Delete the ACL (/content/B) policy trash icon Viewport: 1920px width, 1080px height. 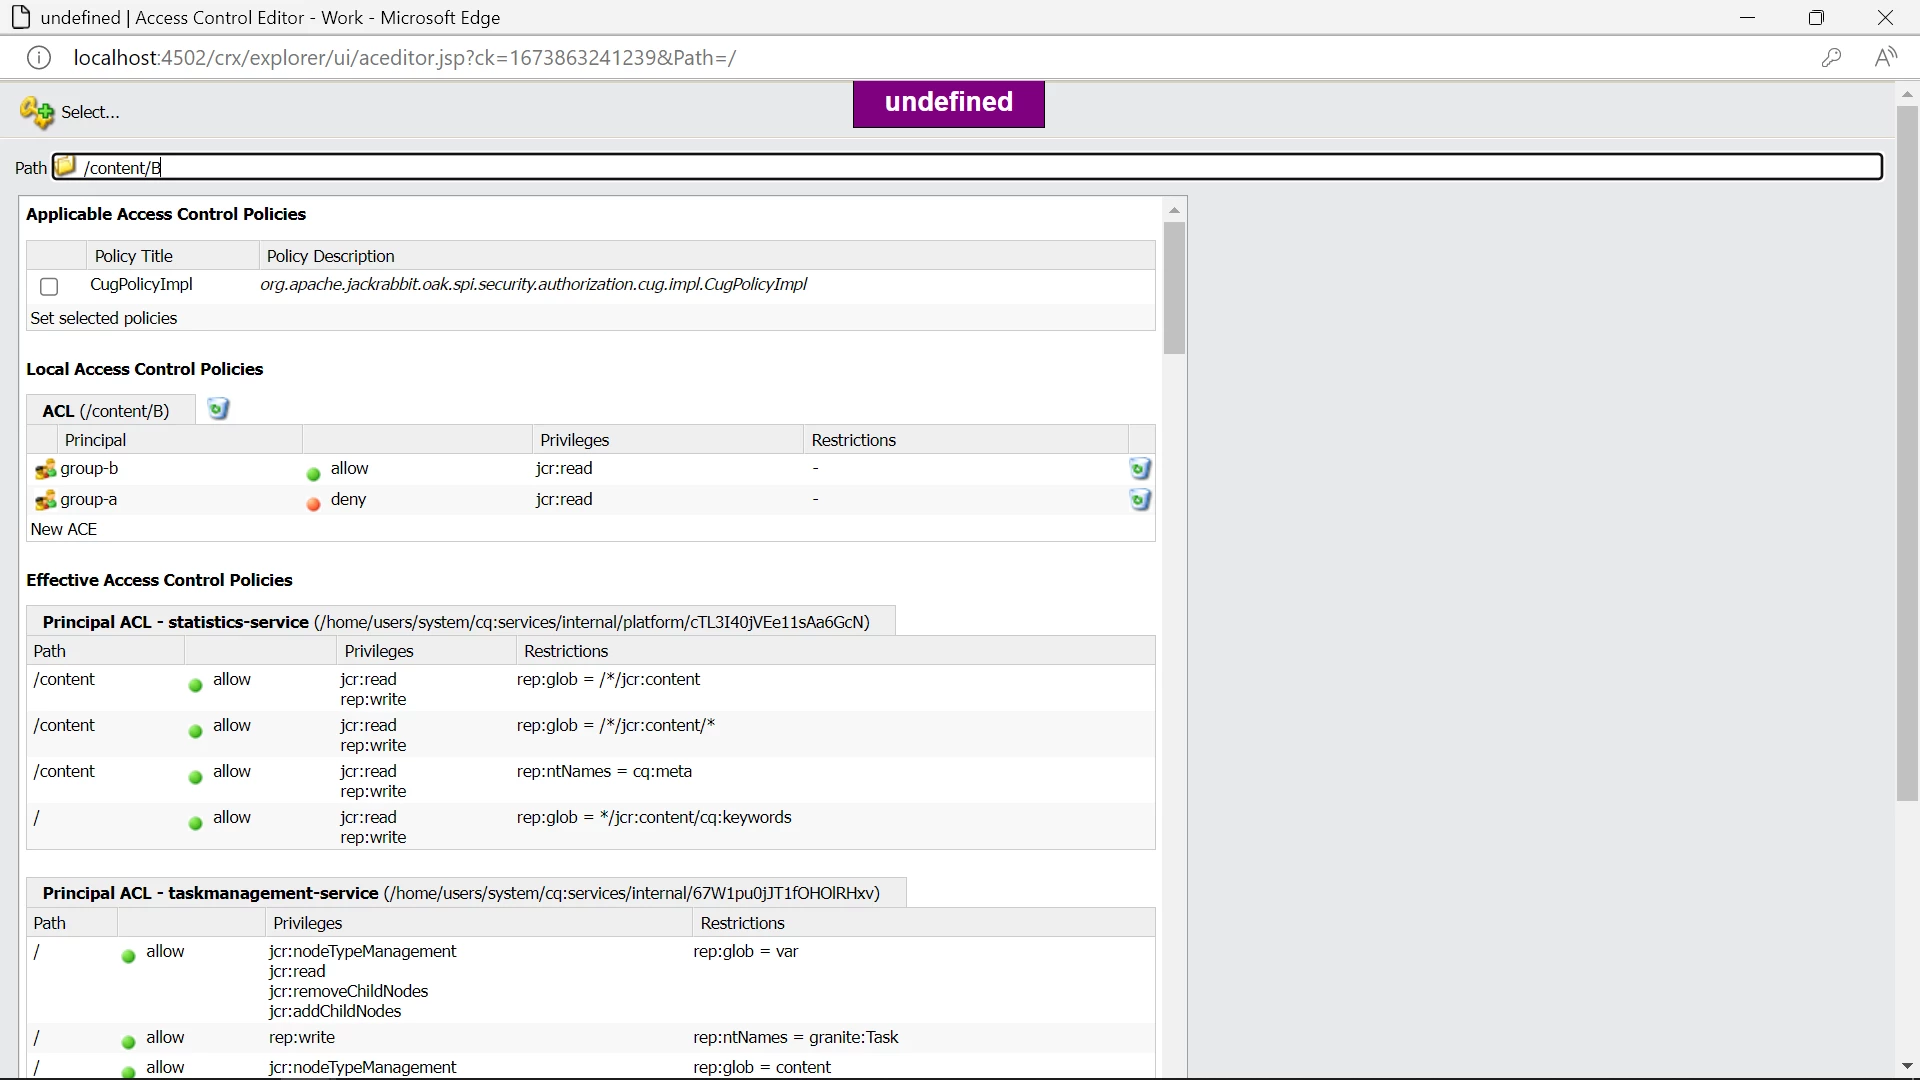click(218, 409)
